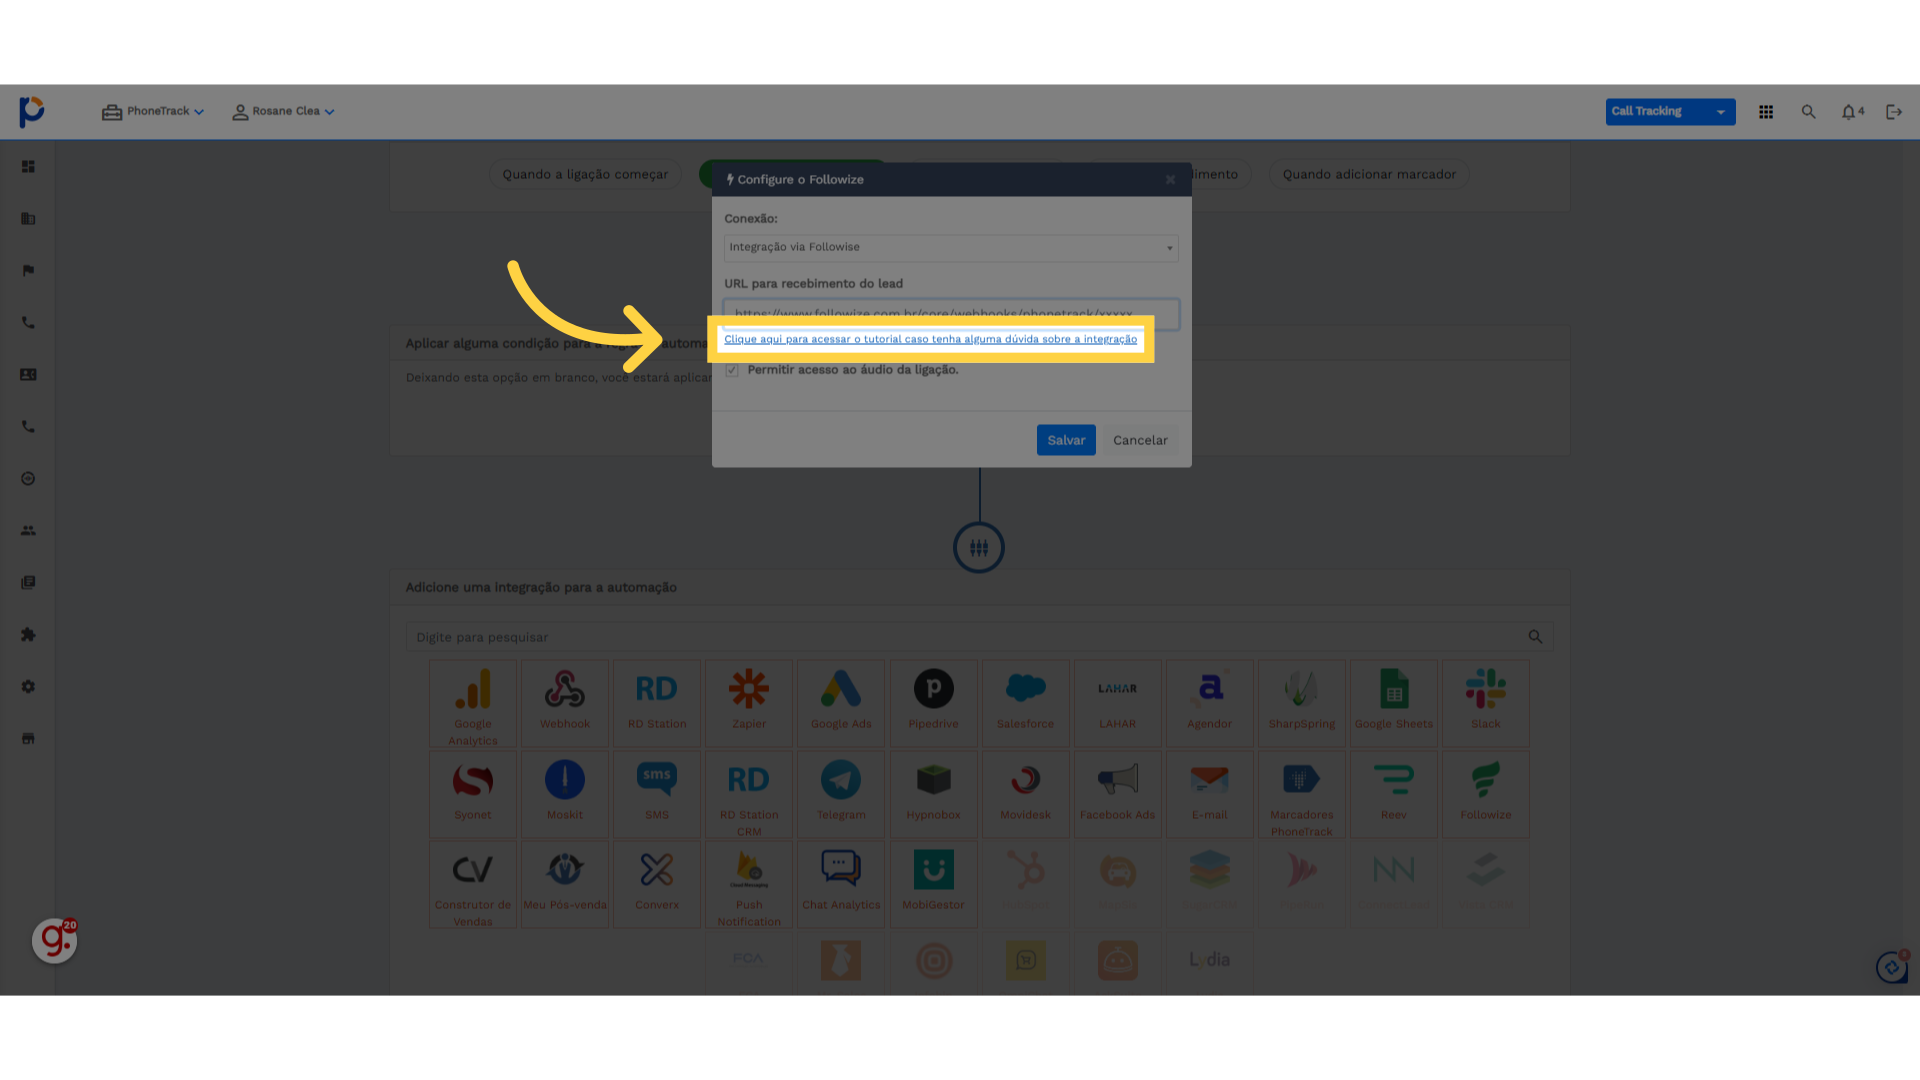
Task: Click the Cancelar button
Action: (x=1140, y=440)
